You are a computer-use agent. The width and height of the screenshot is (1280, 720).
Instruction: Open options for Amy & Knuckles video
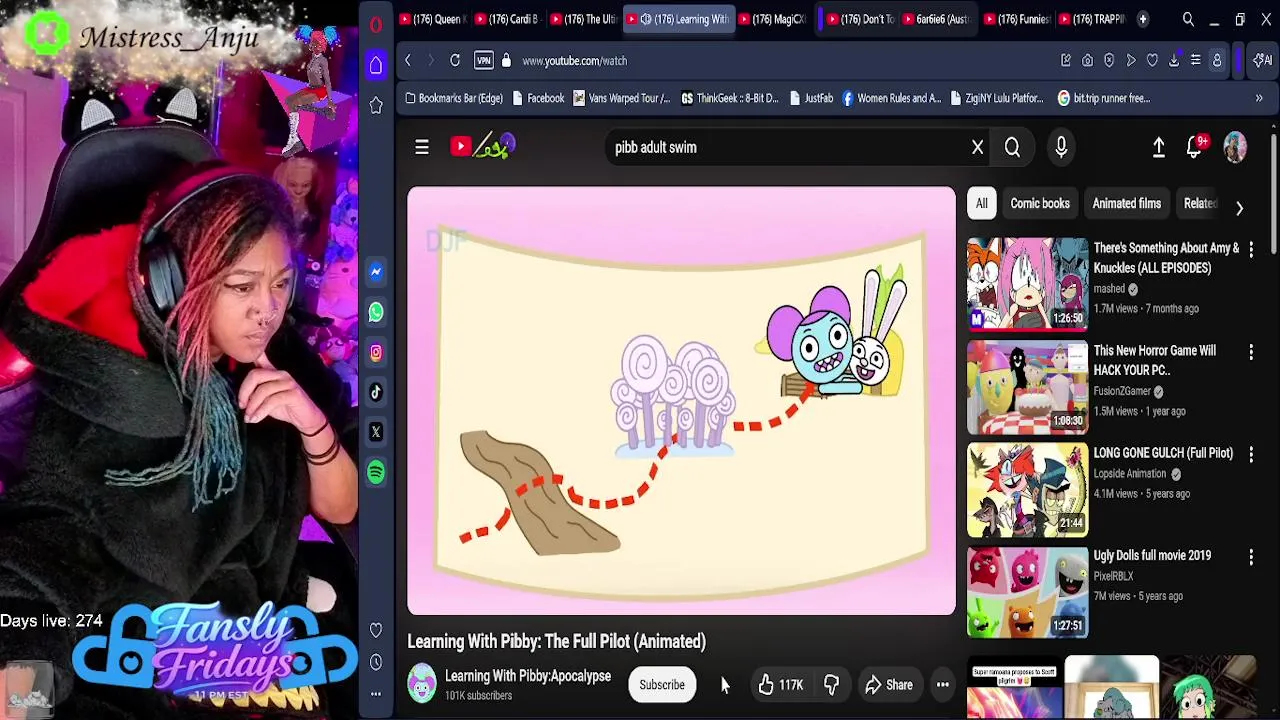(x=1251, y=249)
